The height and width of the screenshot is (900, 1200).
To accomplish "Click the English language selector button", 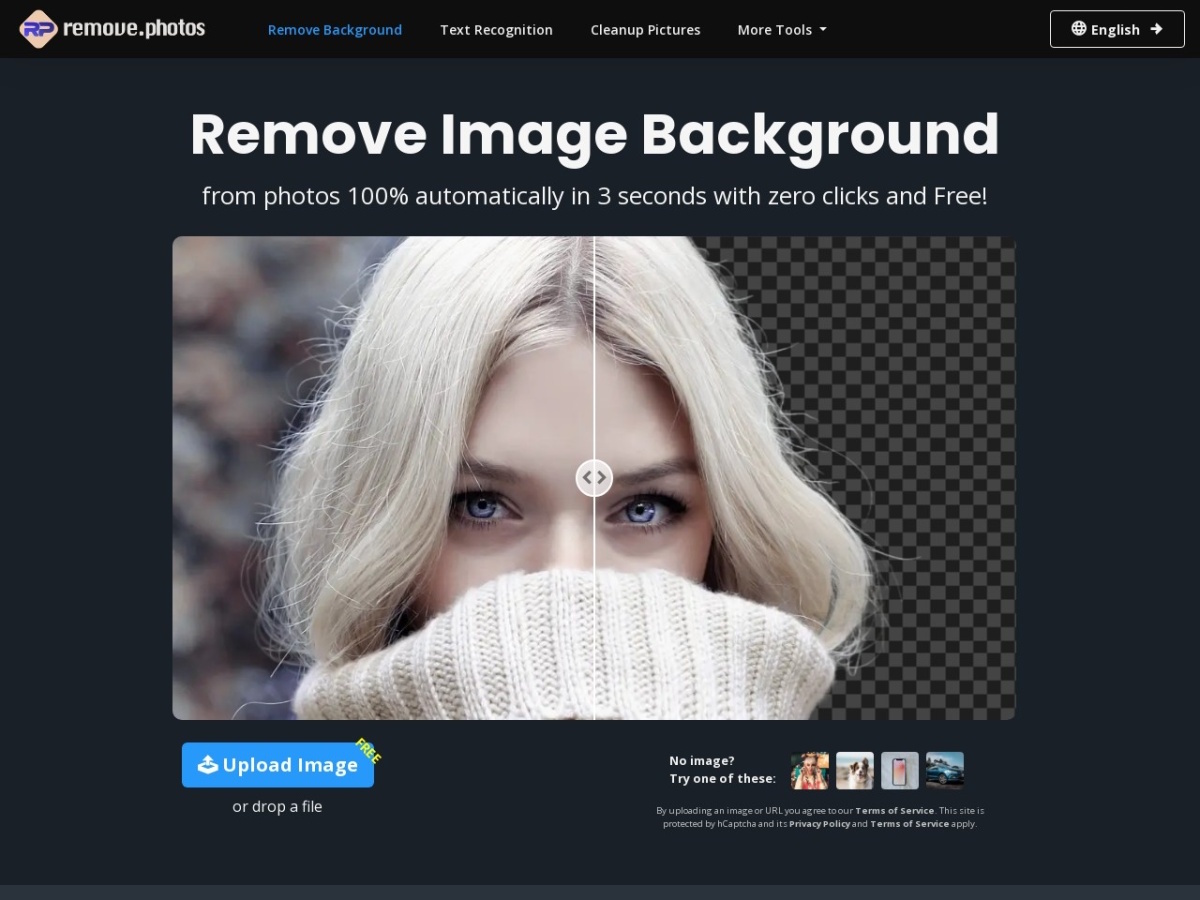I will [x=1117, y=29].
